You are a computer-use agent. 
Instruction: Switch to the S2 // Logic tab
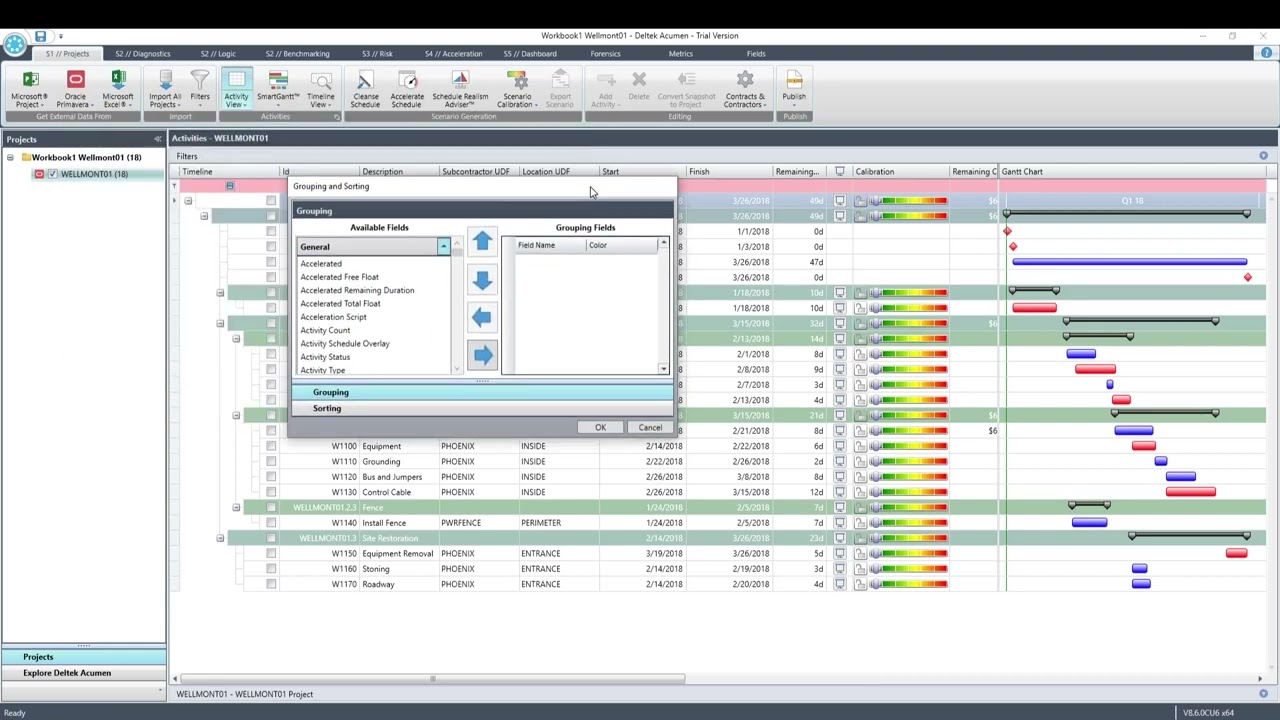tap(217, 54)
